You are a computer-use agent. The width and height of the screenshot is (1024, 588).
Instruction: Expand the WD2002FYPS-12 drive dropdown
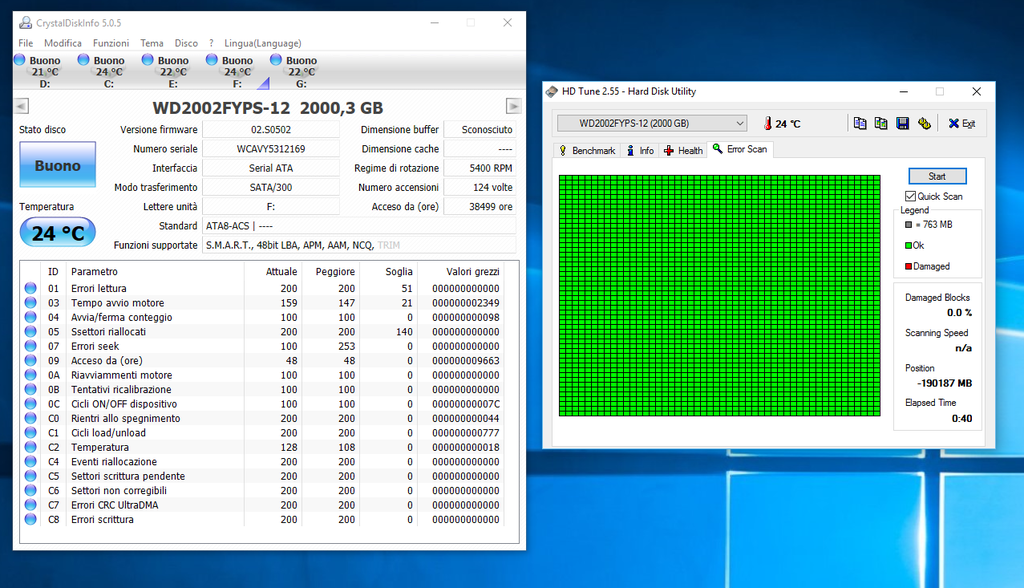740,123
